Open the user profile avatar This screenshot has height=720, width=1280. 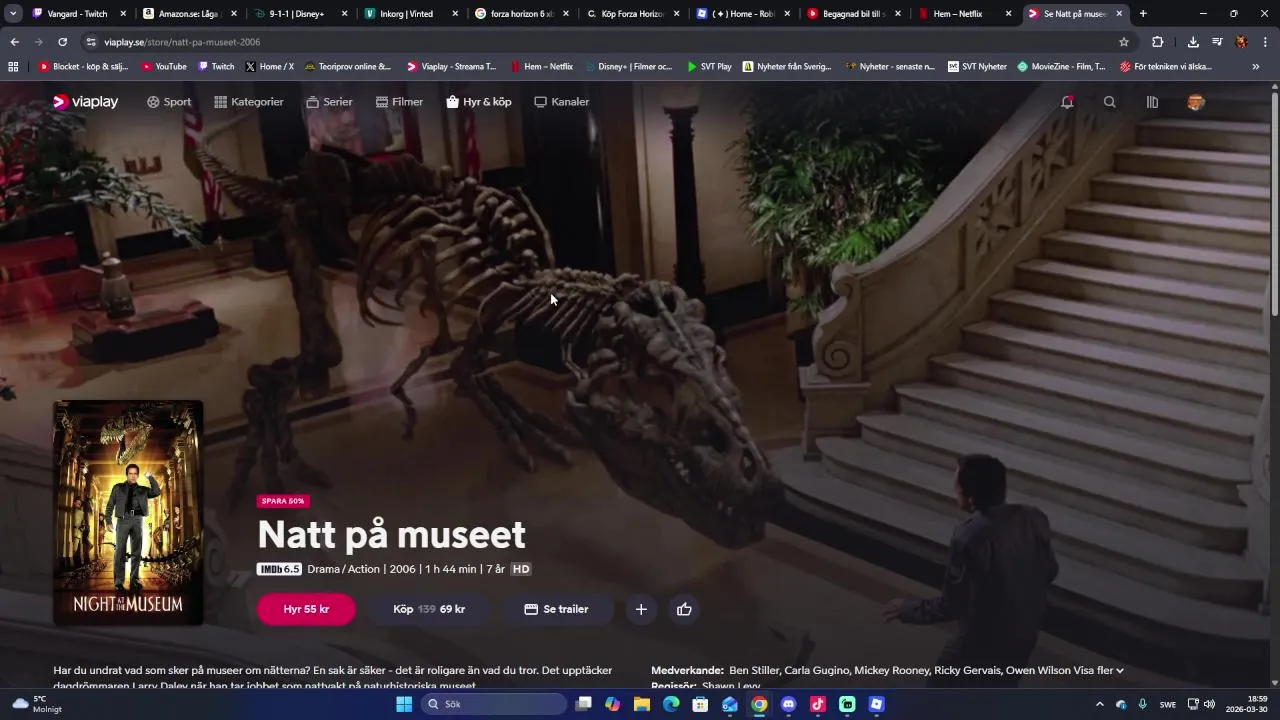(1195, 102)
